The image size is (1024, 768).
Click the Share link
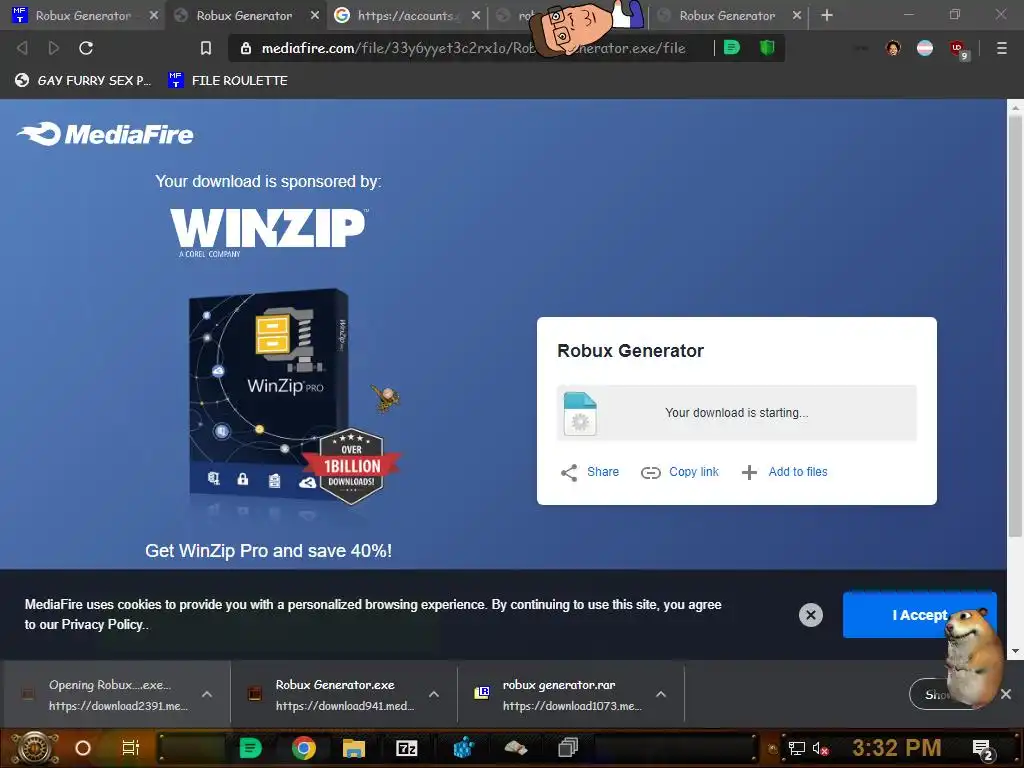[603, 472]
